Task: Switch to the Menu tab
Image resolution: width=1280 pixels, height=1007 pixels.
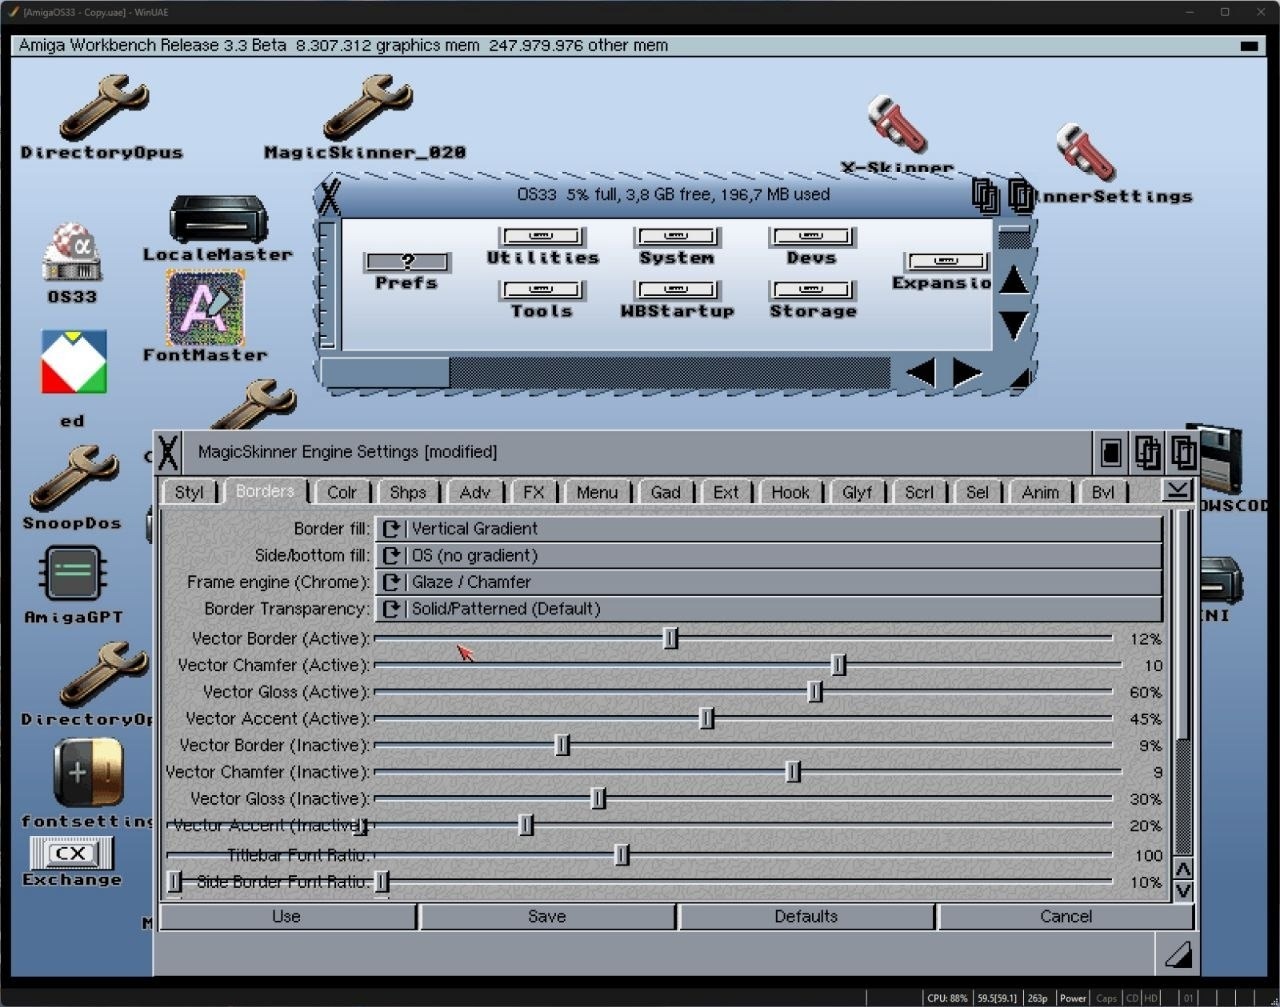Action: point(597,492)
